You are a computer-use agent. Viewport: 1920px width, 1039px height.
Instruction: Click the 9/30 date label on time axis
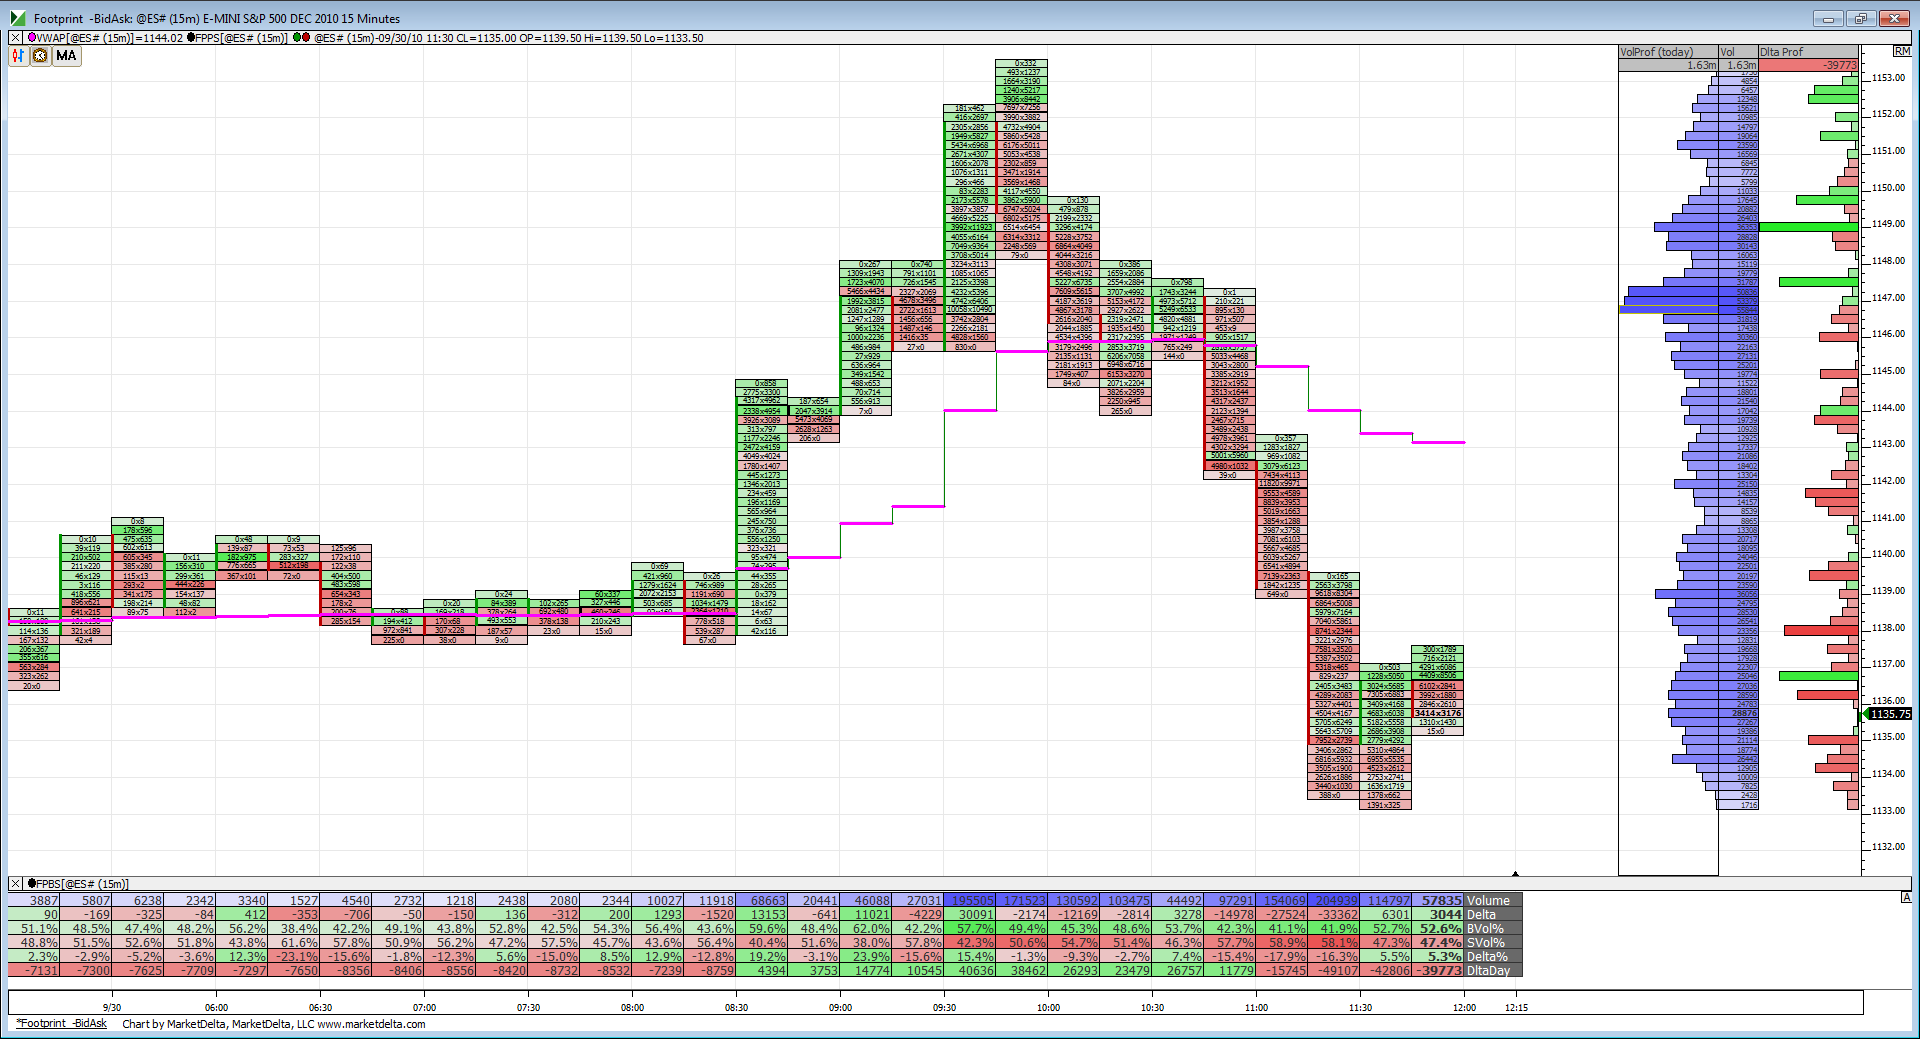112,1007
